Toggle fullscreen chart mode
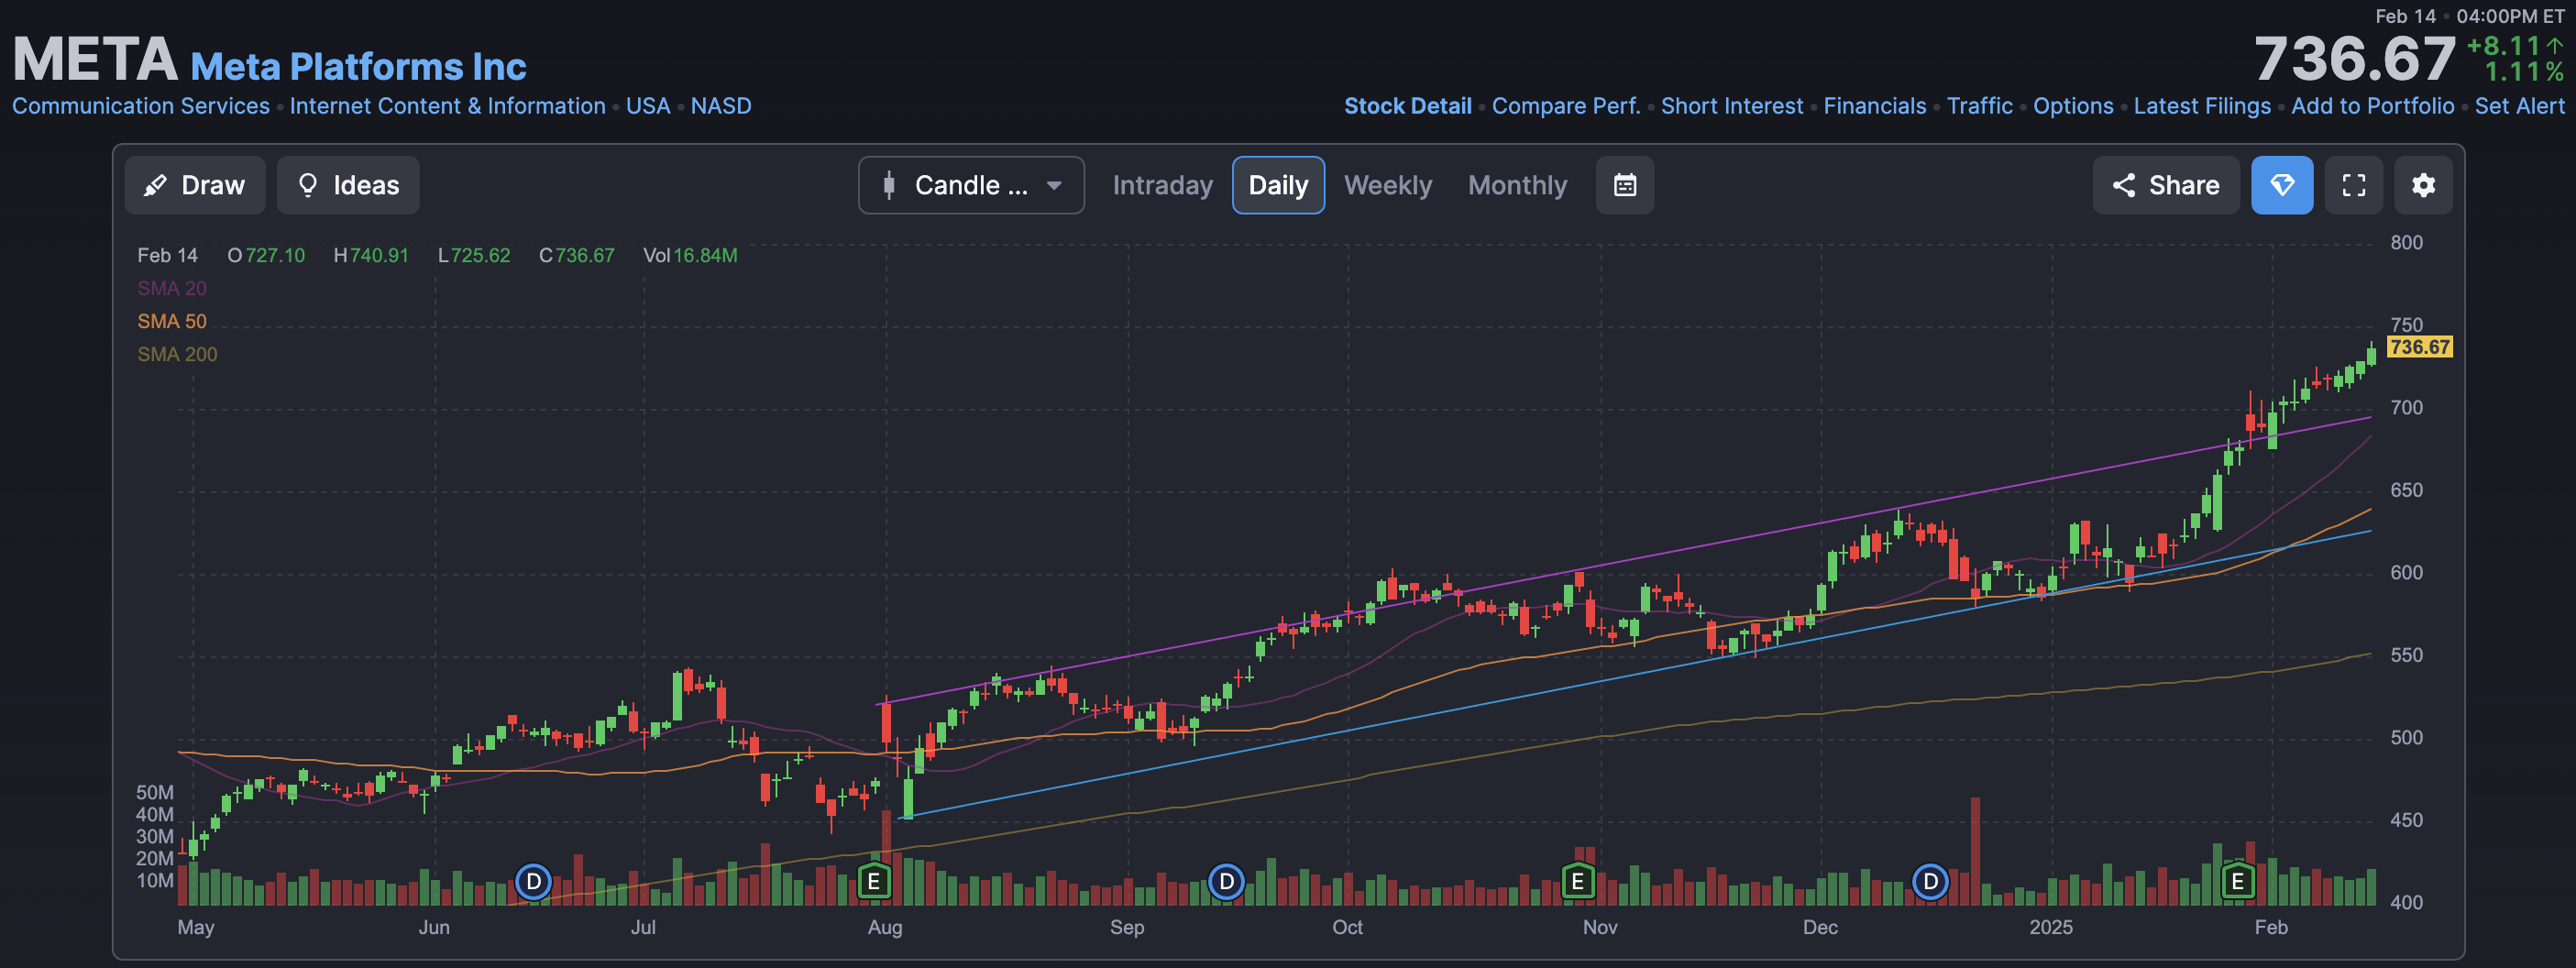This screenshot has height=968, width=2576. [2354, 185]
